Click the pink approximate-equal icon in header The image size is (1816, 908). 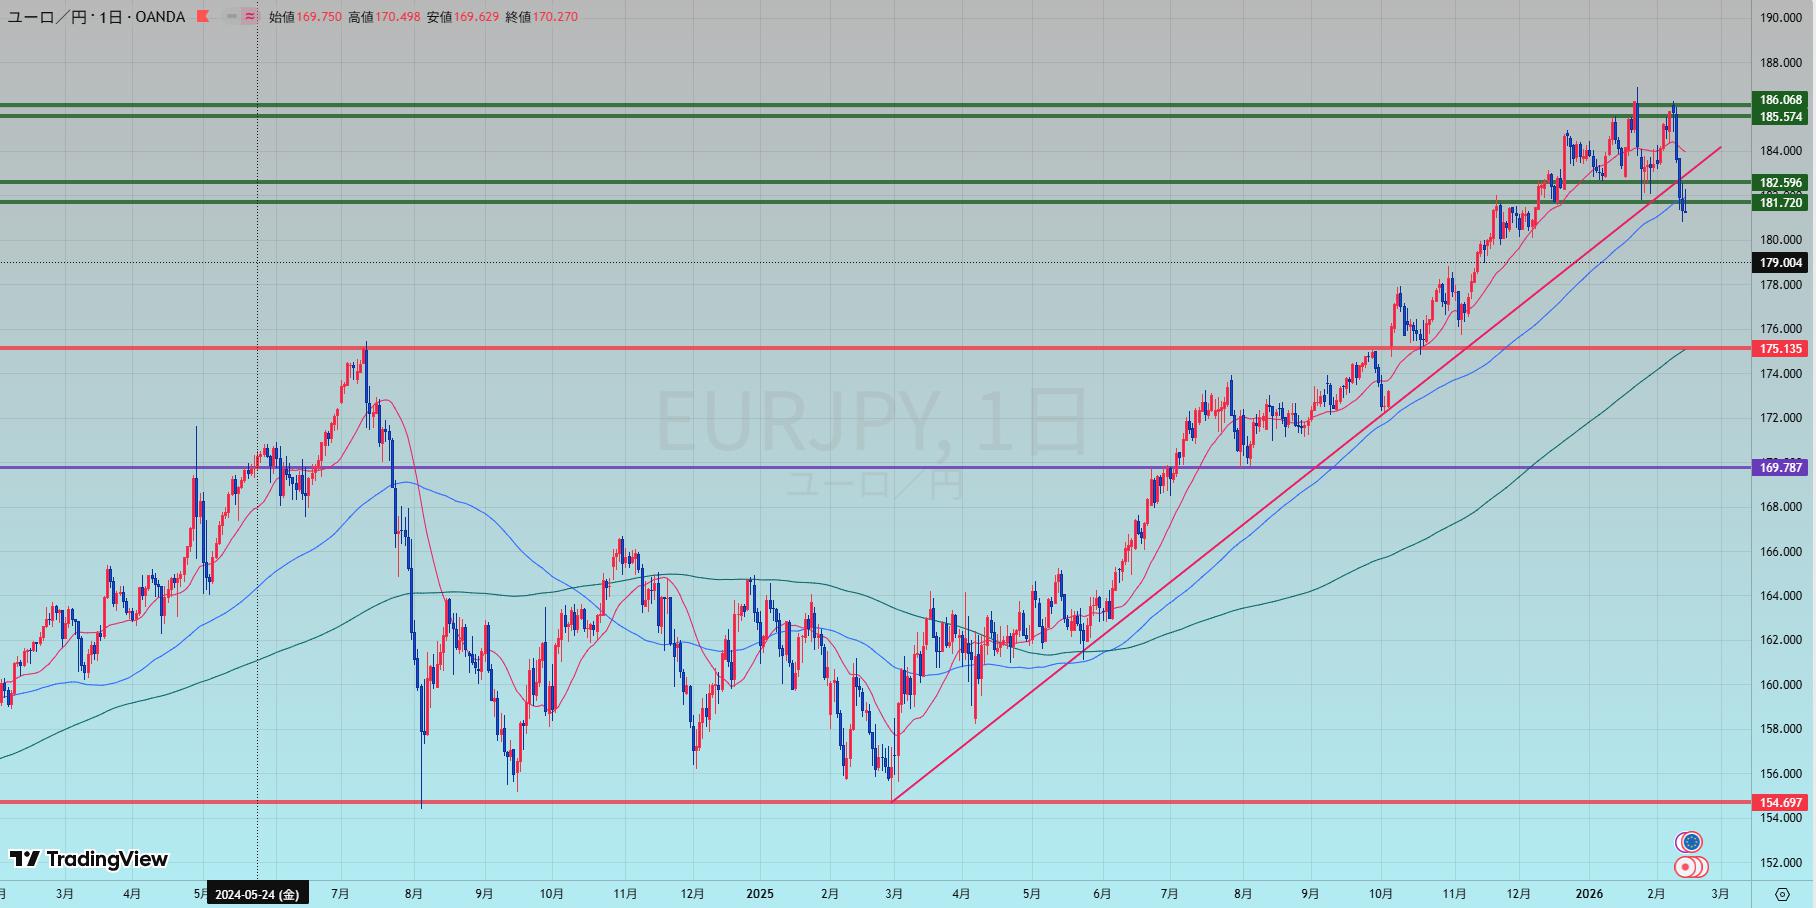pyautogui.click(x=249, y=17)
